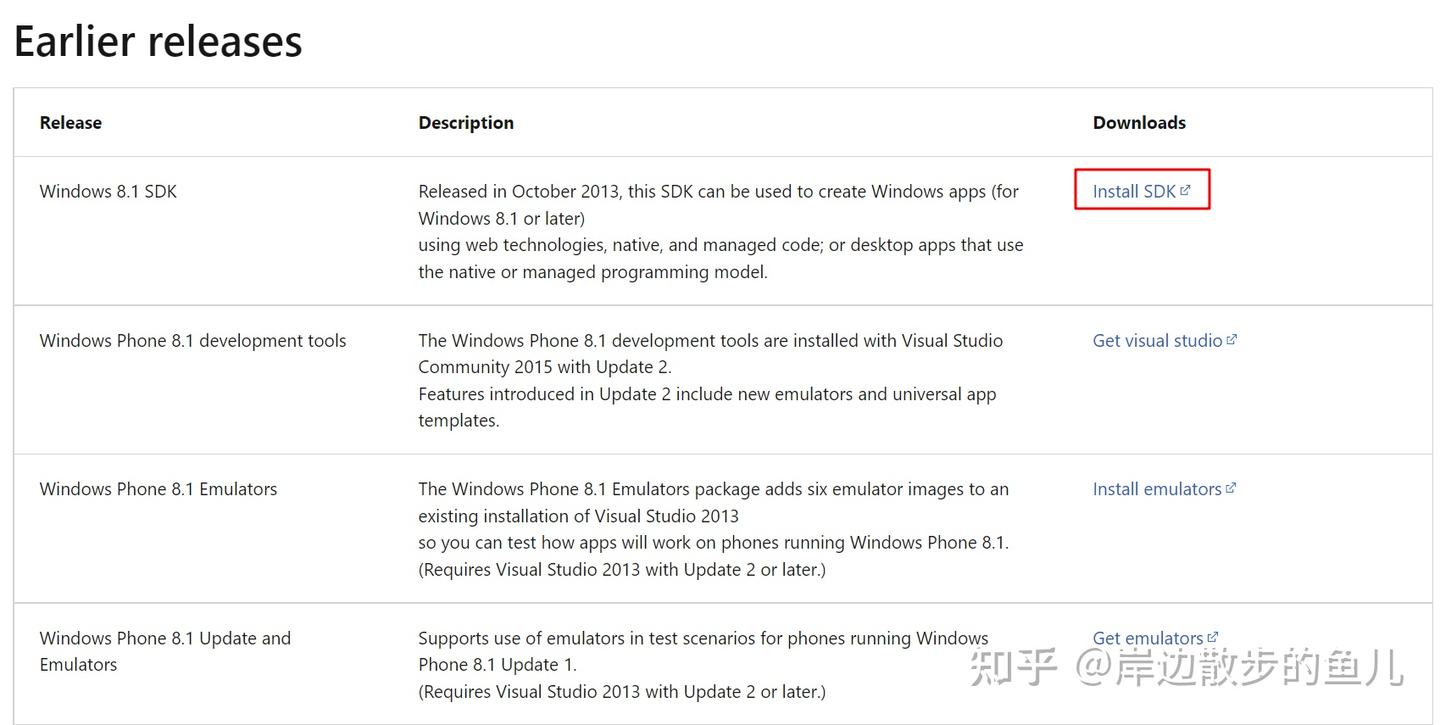Screen dimensions: 1440x725
Task: Select Windows Phone 8.1 development tools cell
Action: [x=193, y=340]
